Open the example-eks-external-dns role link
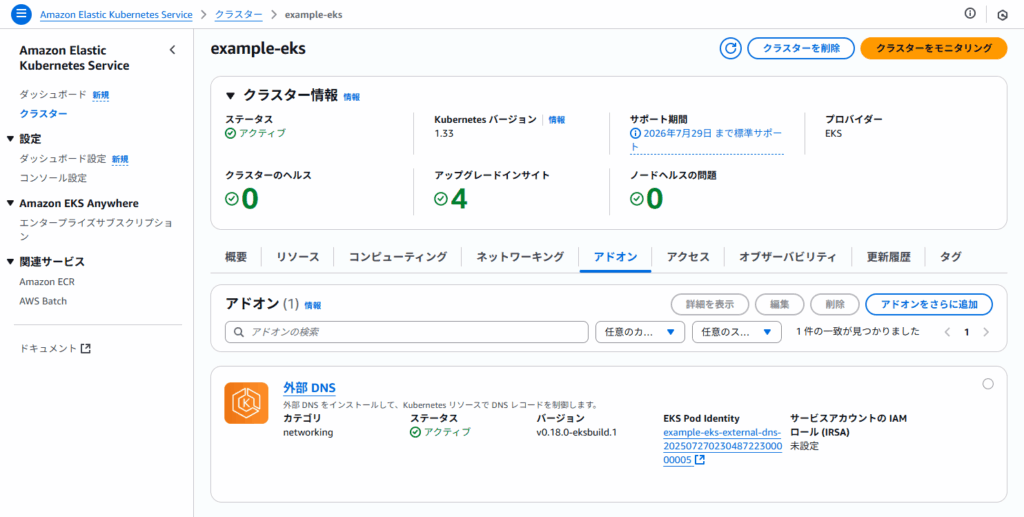The image size is (1024, 517). (x=722, y=446)
